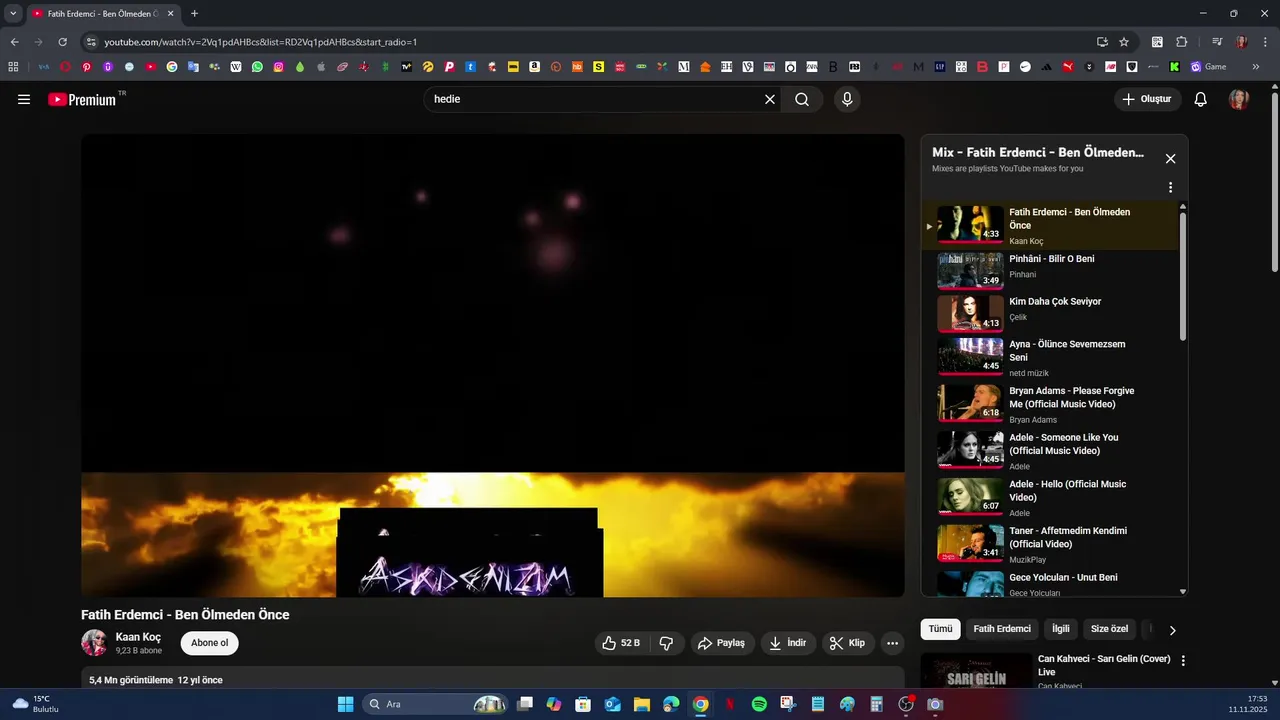This screenshot has width=1280, height=720.
Task: Open the Game bookmark
Action: [1208, 67]
